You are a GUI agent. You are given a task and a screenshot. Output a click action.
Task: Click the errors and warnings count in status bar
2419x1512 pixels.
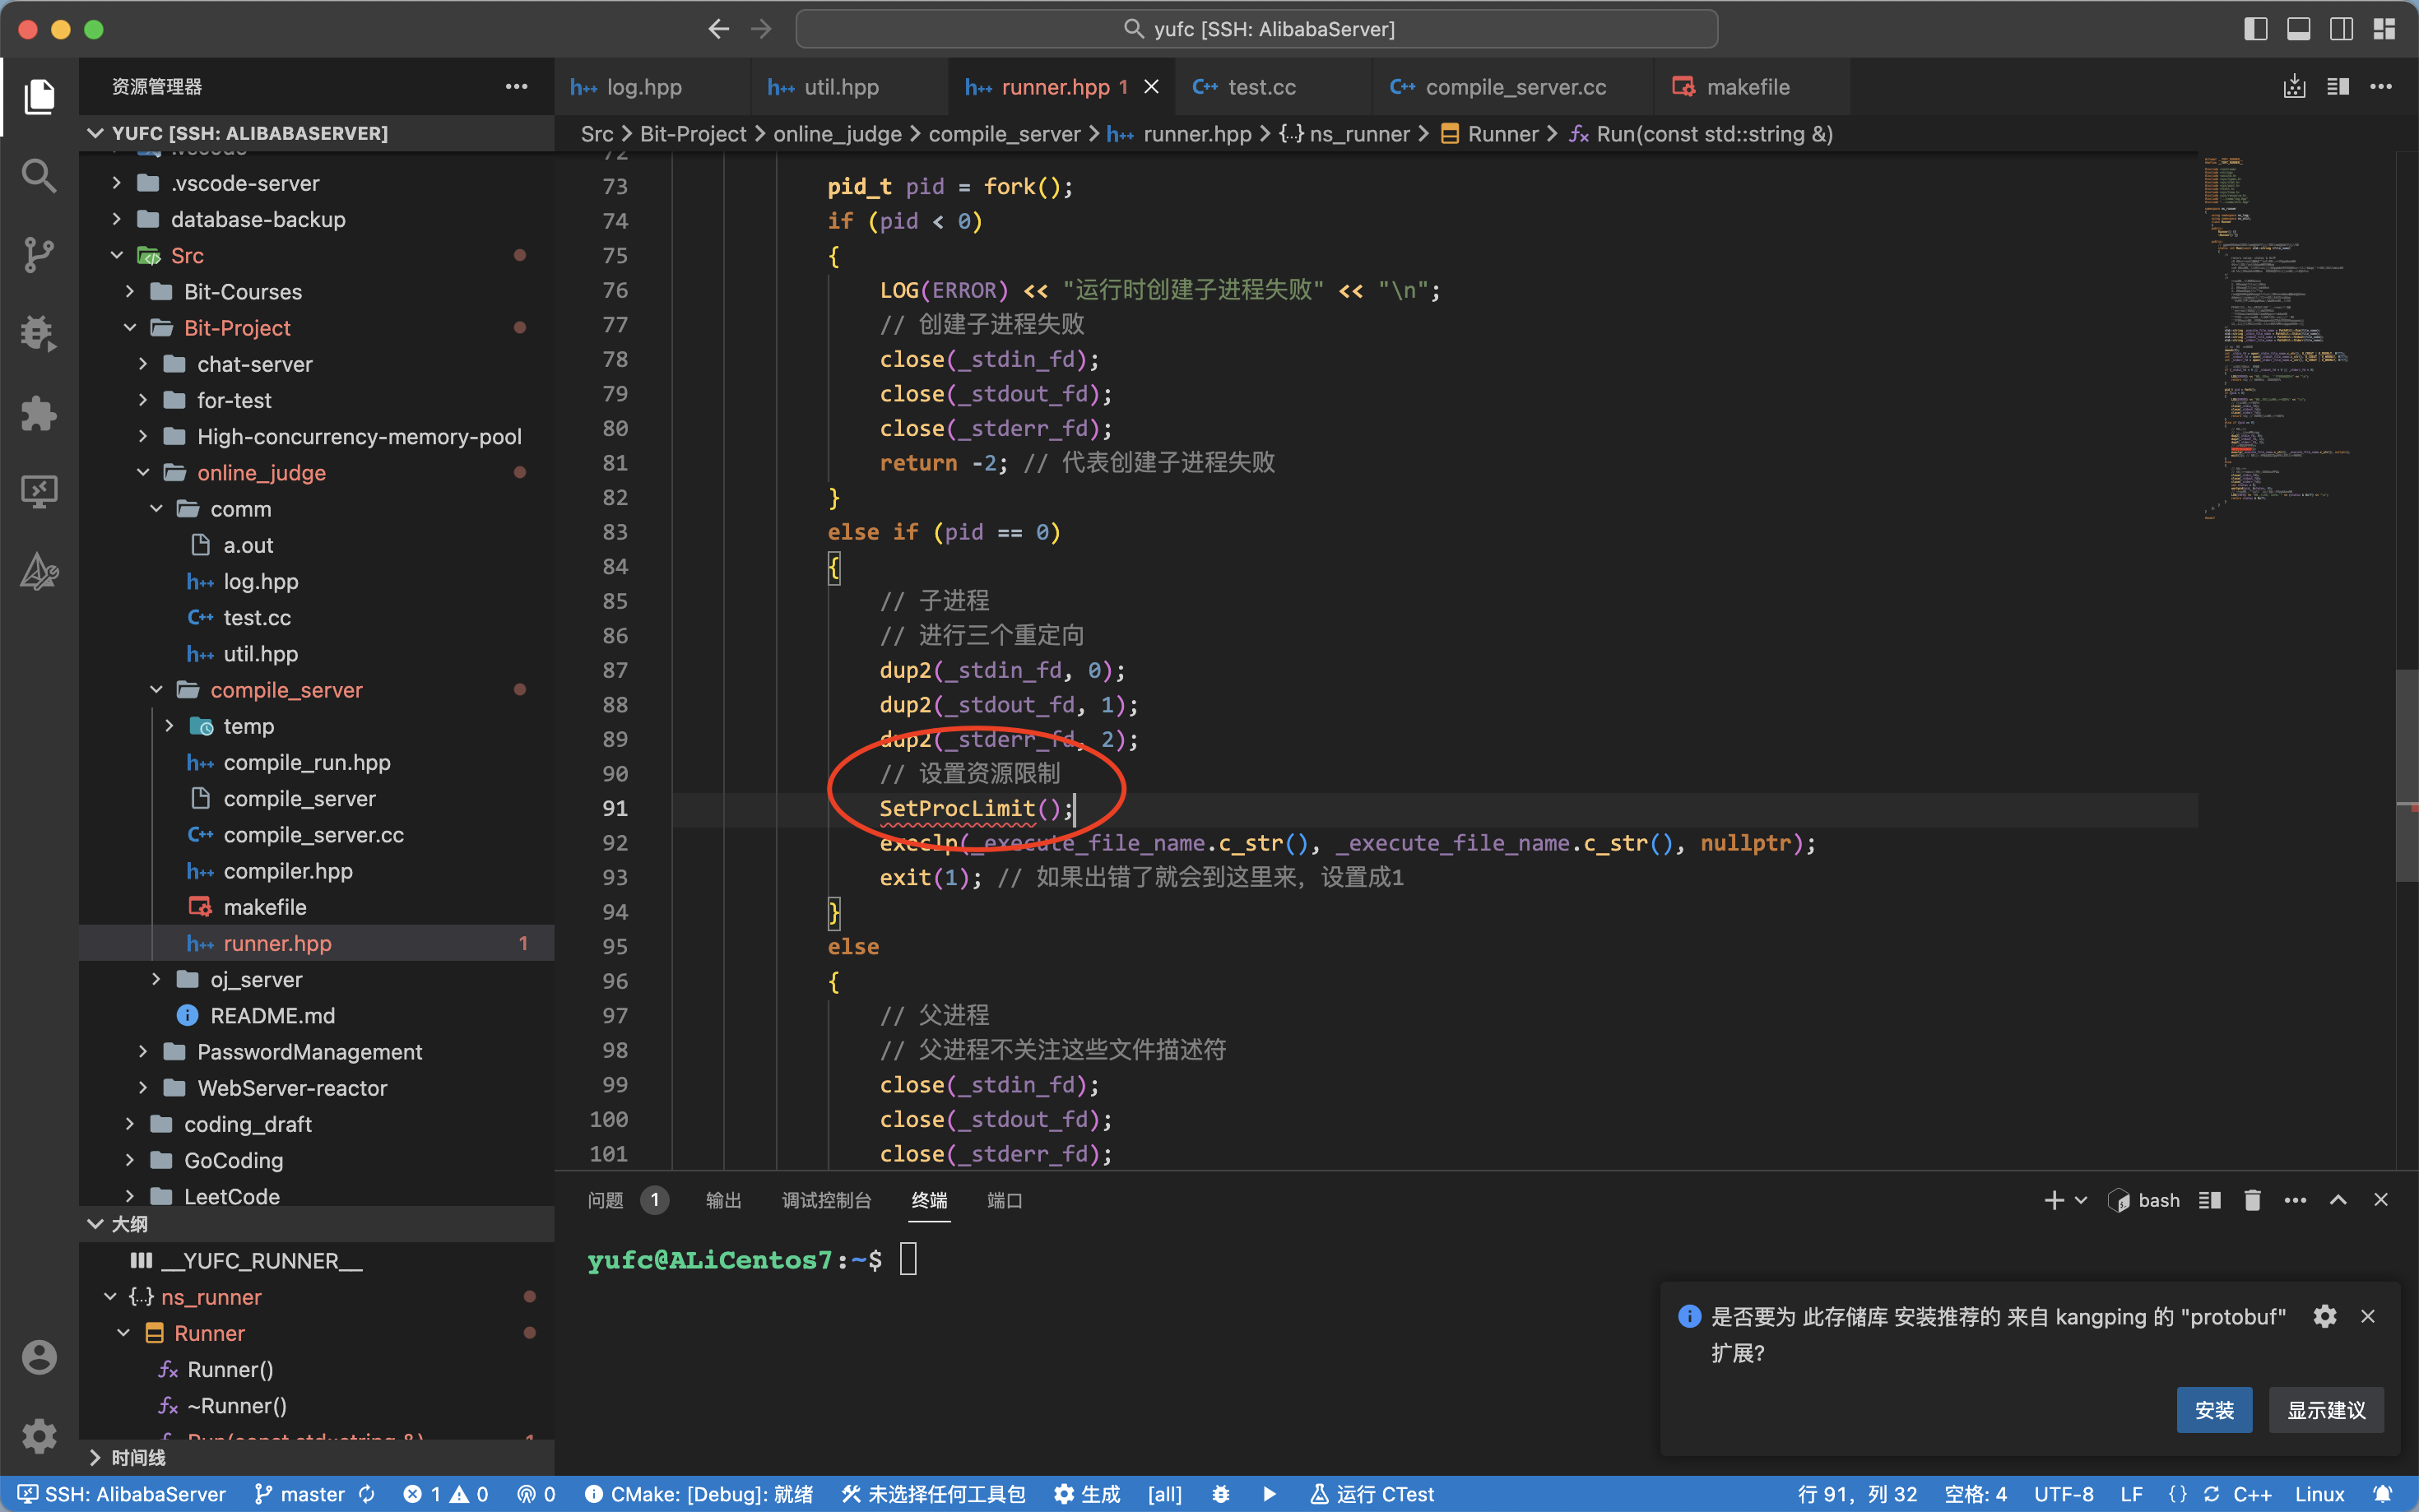[x=446, y=1494]
